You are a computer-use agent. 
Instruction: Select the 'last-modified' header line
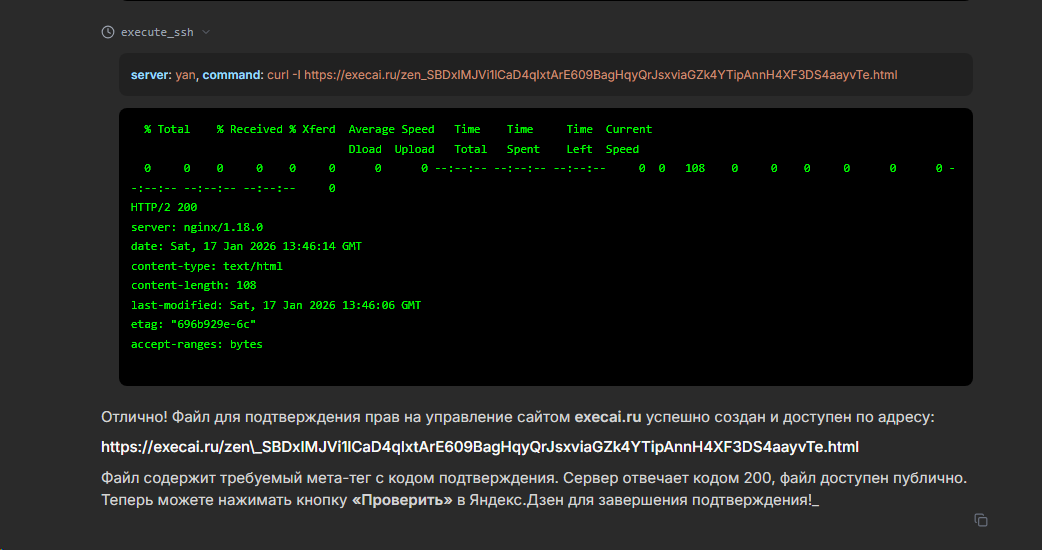pyautogui.click(x=276, y=306)
